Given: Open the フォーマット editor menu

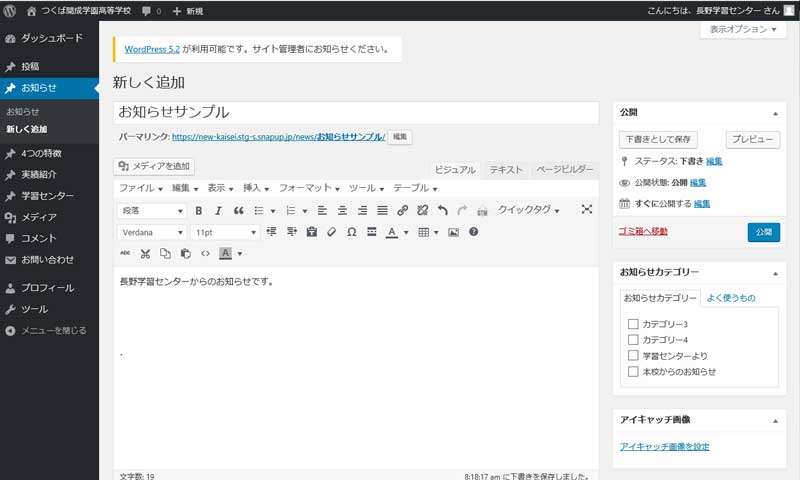Looking at the screenshot, I should pyautogui.click(x=309, y=188).
